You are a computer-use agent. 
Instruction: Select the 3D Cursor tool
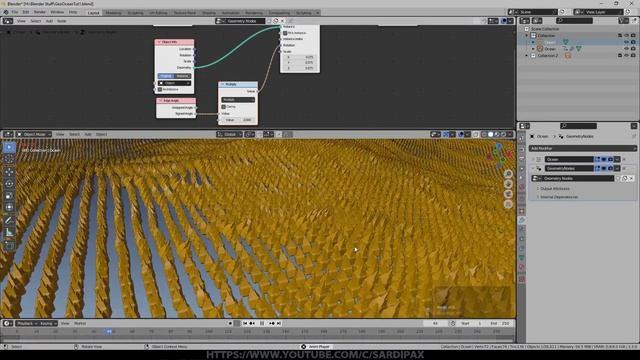click(9, 159)
